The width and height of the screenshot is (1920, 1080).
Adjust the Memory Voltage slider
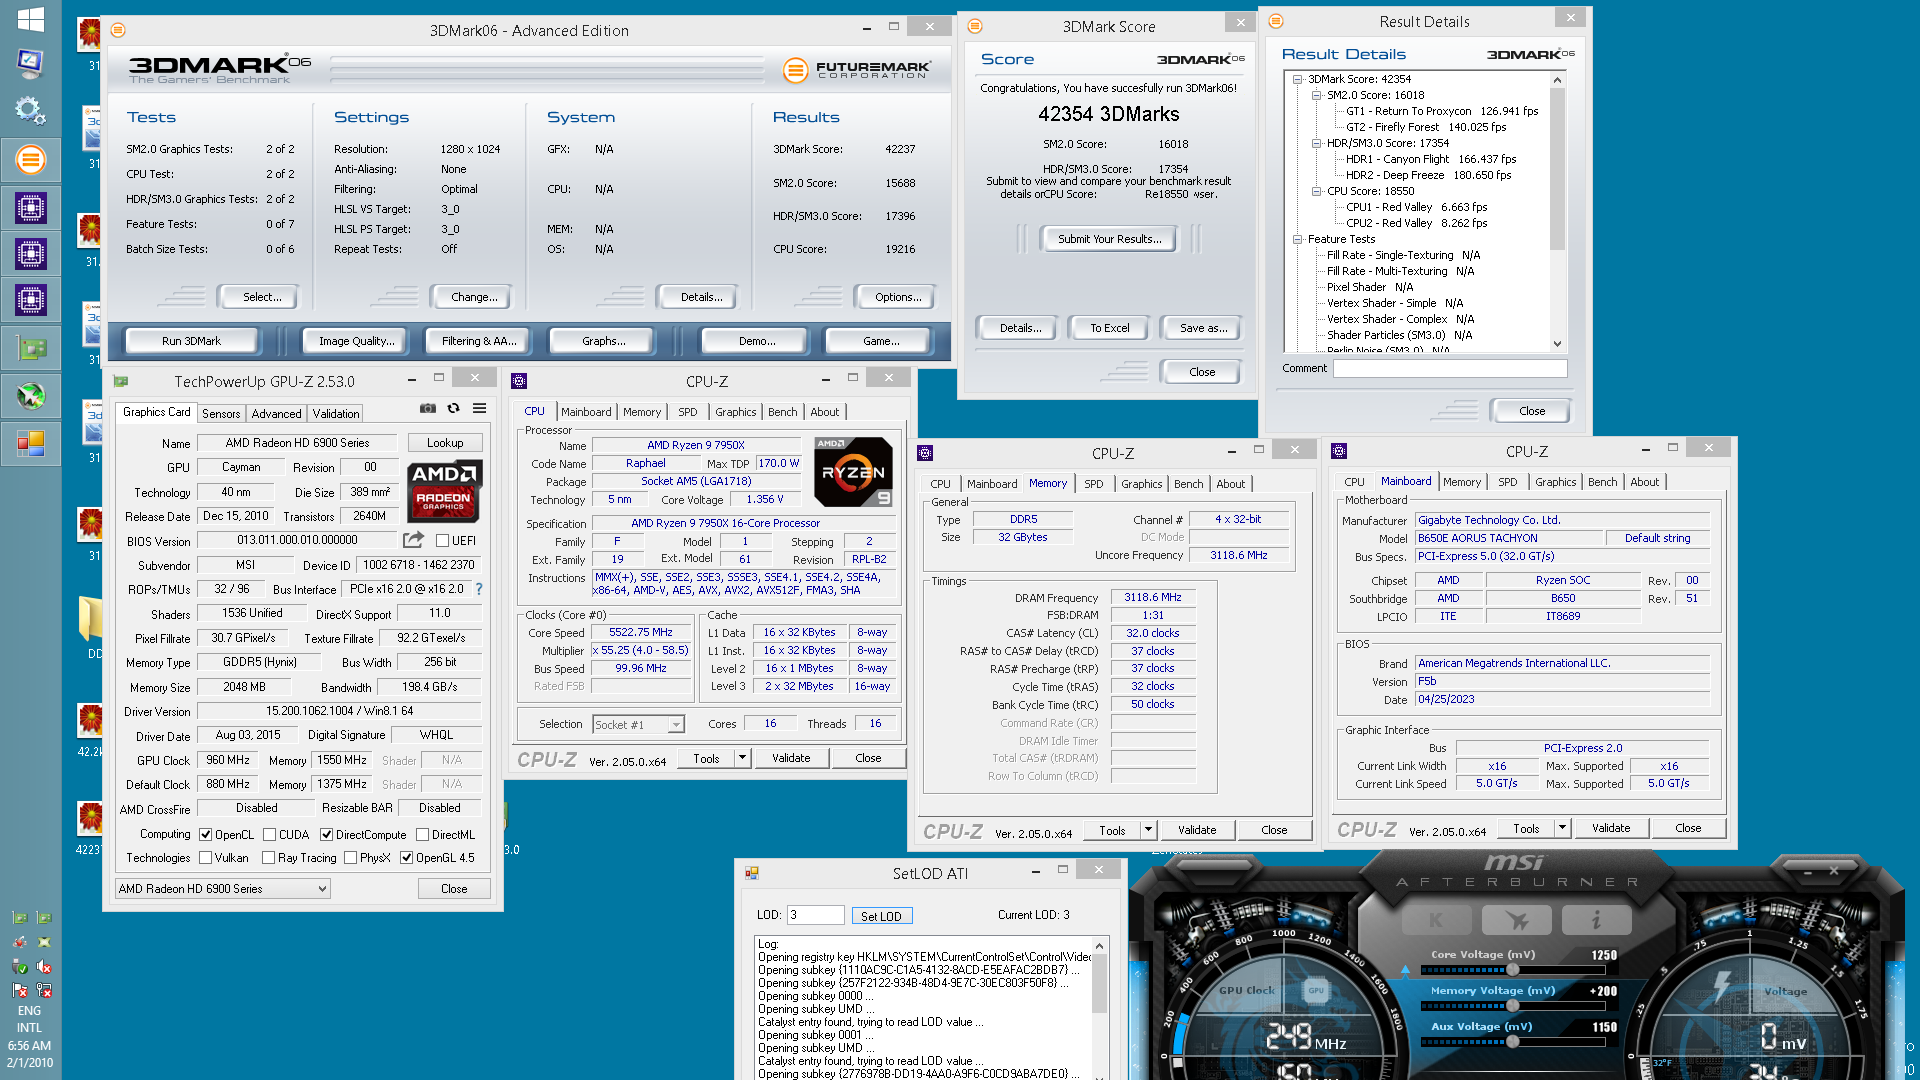click(1512, 1005)
